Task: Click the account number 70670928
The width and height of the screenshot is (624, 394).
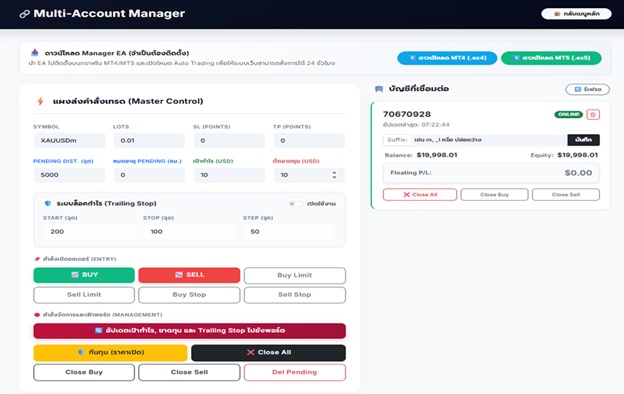Action: point(407,114)
